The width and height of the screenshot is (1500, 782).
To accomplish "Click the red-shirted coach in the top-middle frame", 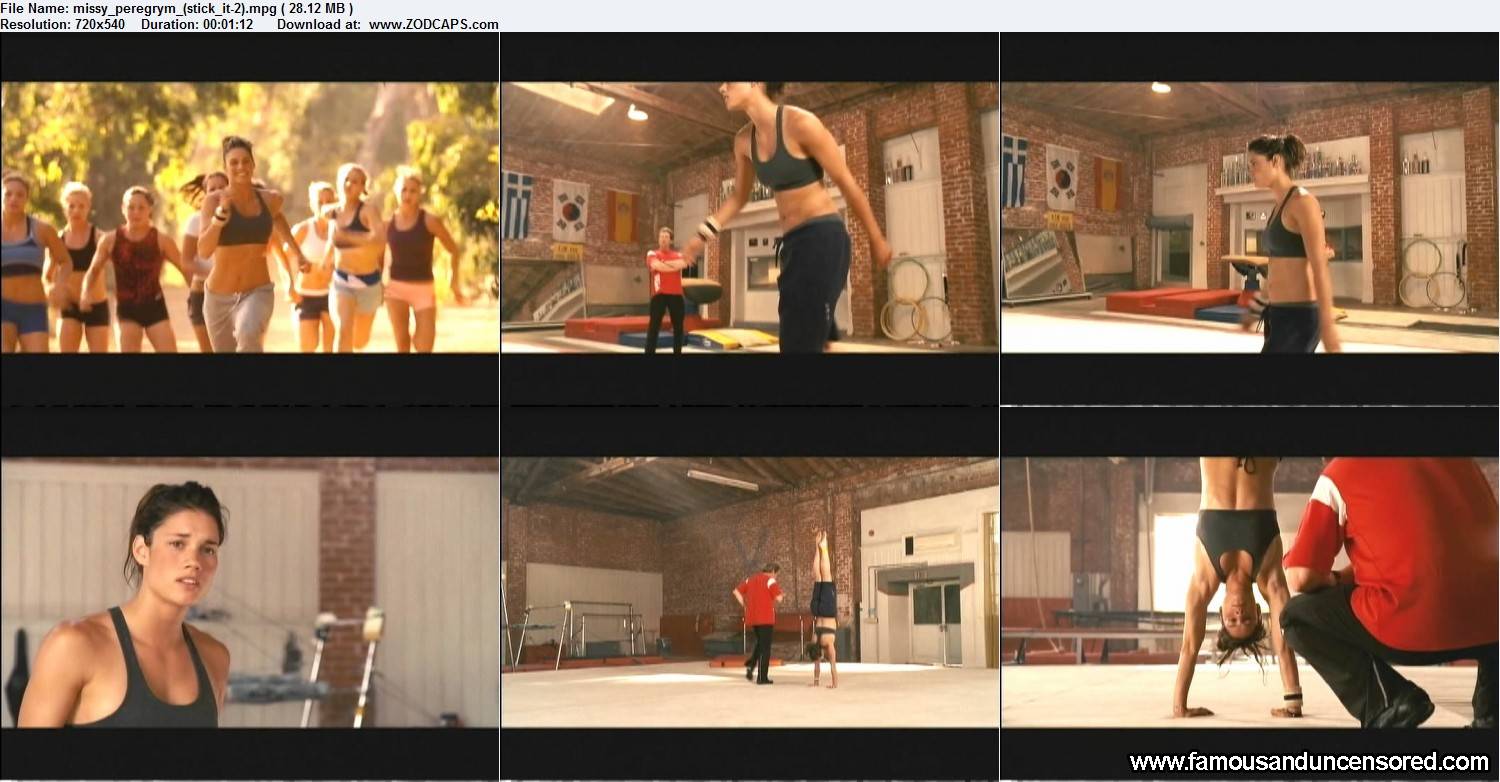I will pos(664,289).
